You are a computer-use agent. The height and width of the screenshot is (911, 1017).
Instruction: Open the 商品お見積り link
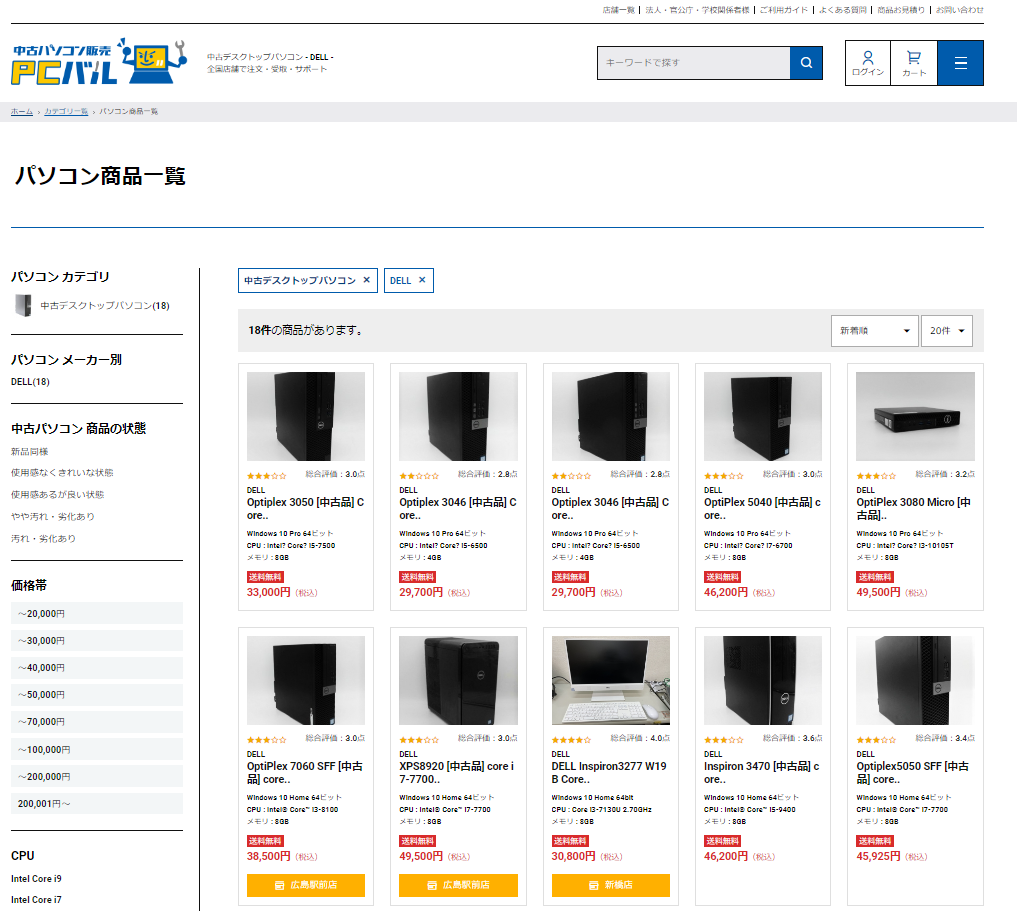click(901, 10)
